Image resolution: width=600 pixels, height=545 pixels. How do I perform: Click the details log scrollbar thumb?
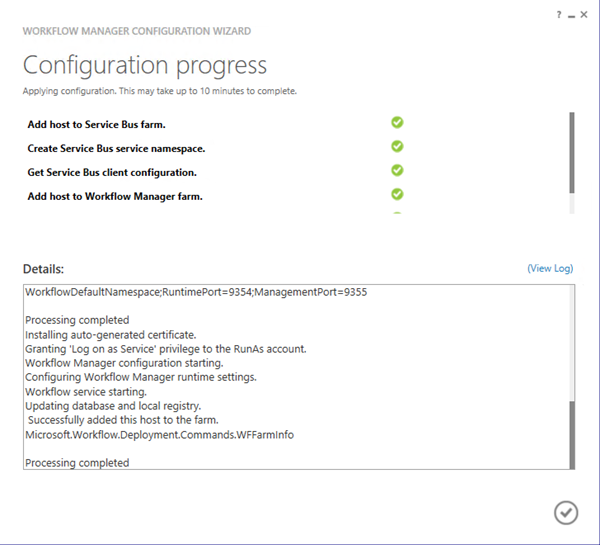[572, 435]
